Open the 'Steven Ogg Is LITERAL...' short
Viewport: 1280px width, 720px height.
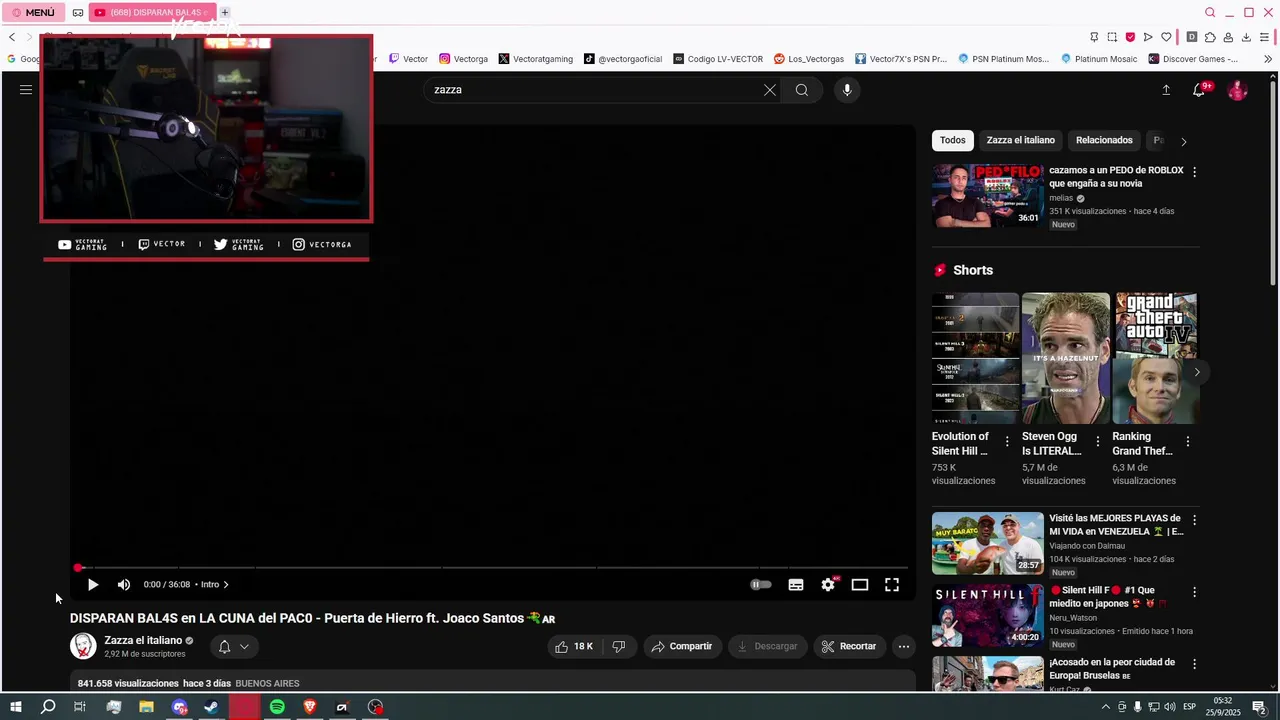click(x=1066, y=358)
